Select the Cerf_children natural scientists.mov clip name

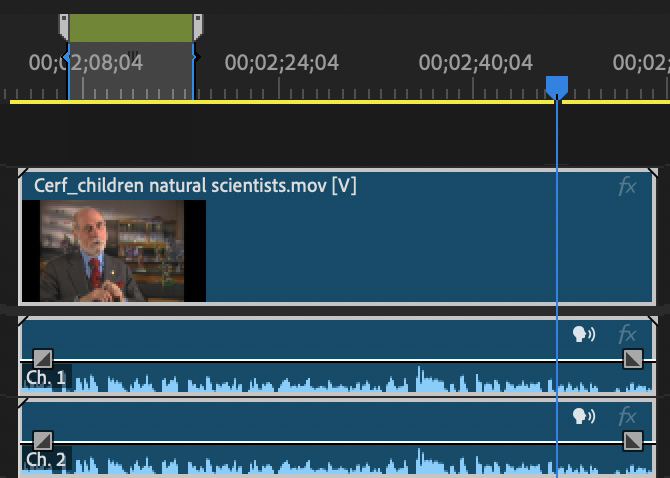[195, 186]
